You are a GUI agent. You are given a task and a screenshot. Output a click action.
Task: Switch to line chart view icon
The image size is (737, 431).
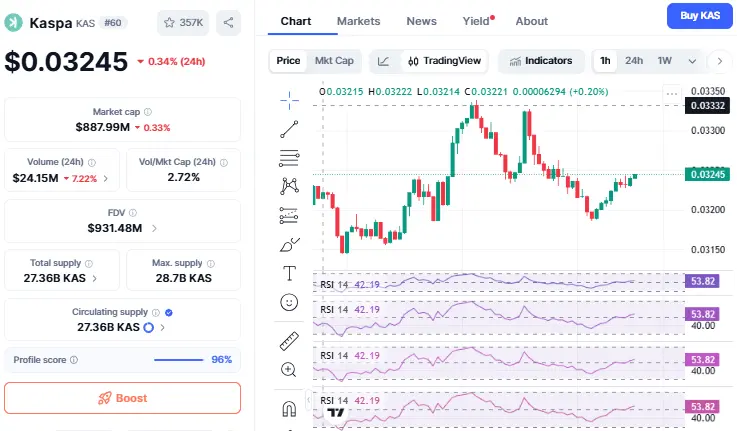(x=384, y=61)
